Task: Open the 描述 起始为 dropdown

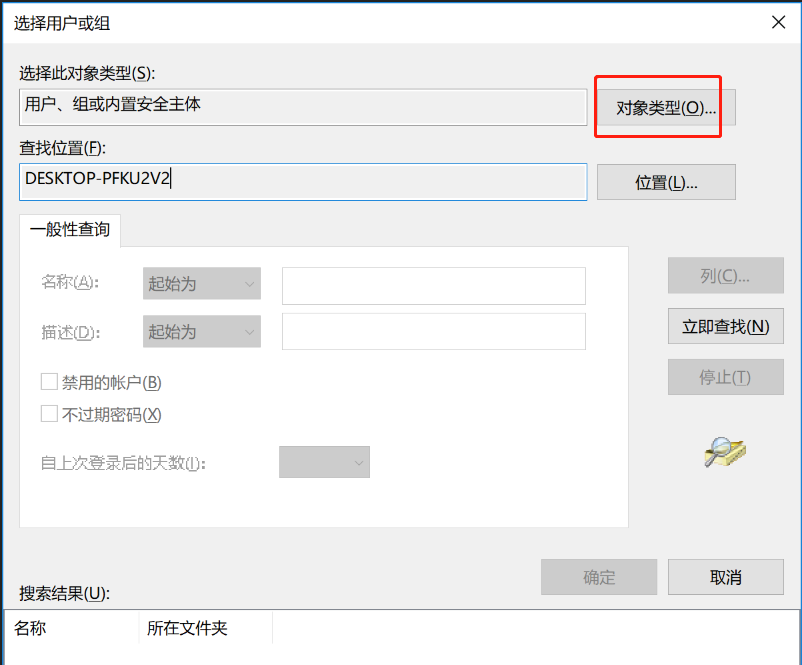Action: tap(201, 332)
